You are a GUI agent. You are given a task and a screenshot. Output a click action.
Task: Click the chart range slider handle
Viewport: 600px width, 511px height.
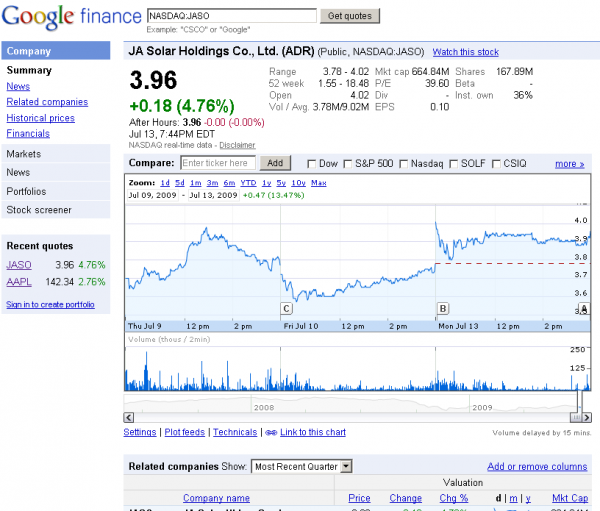(x=576, y=417)
